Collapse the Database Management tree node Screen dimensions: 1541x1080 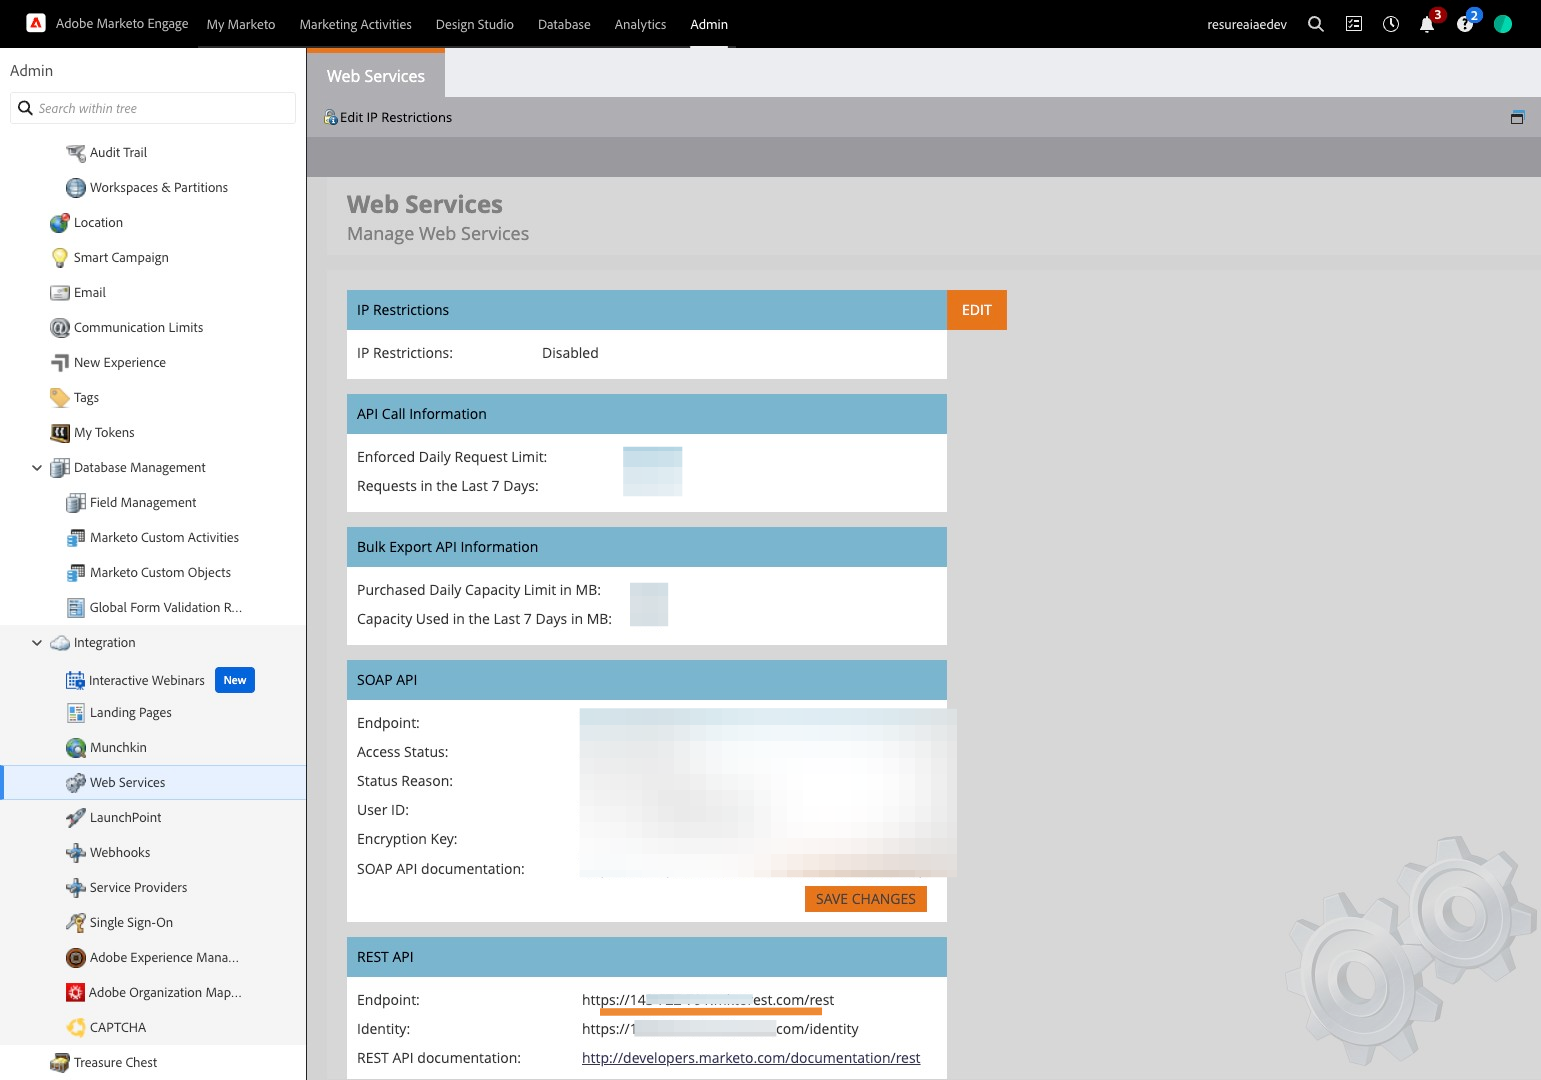pos(37,468)
